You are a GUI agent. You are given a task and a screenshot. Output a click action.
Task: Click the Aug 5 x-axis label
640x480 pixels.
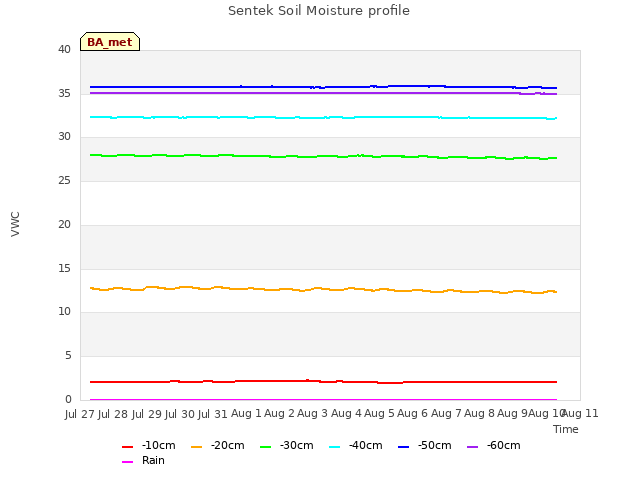[379, 414]
